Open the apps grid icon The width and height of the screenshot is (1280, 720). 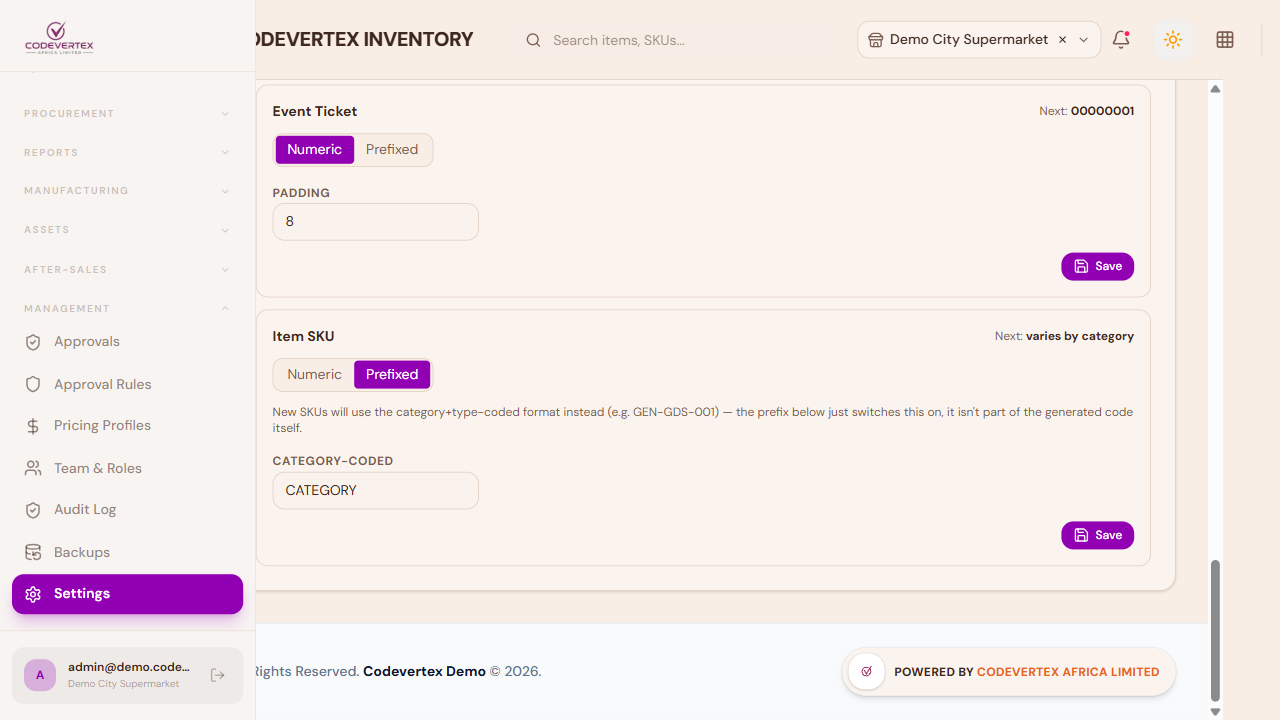click(x=1225, y=40)
